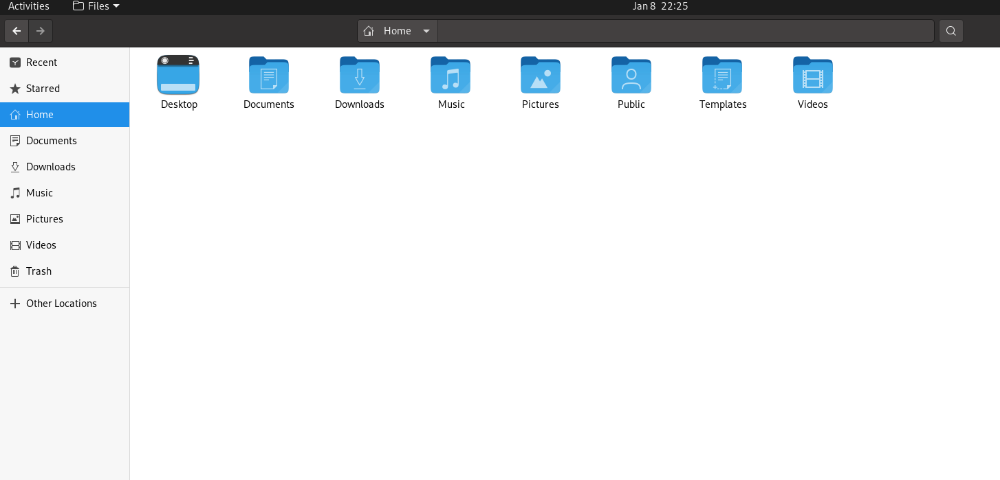Go back with the left arrow button
The width and height of the screenshot is (1000, 480).
(17, 31)
